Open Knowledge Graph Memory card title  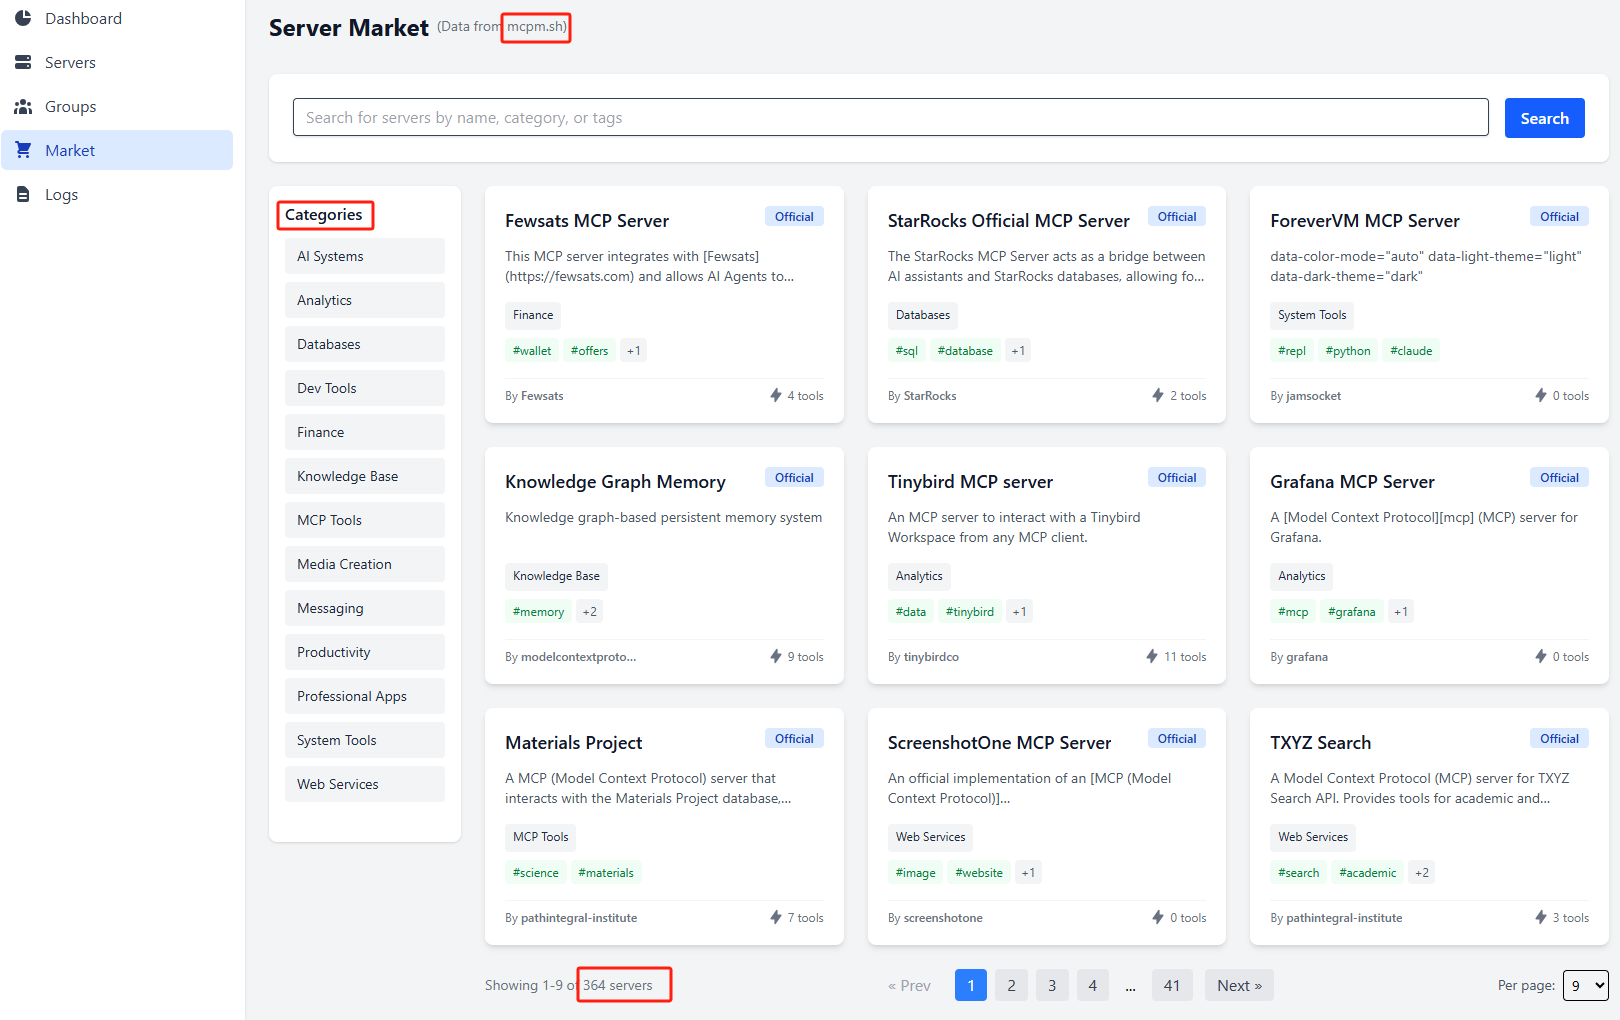(x=615, y=482)
